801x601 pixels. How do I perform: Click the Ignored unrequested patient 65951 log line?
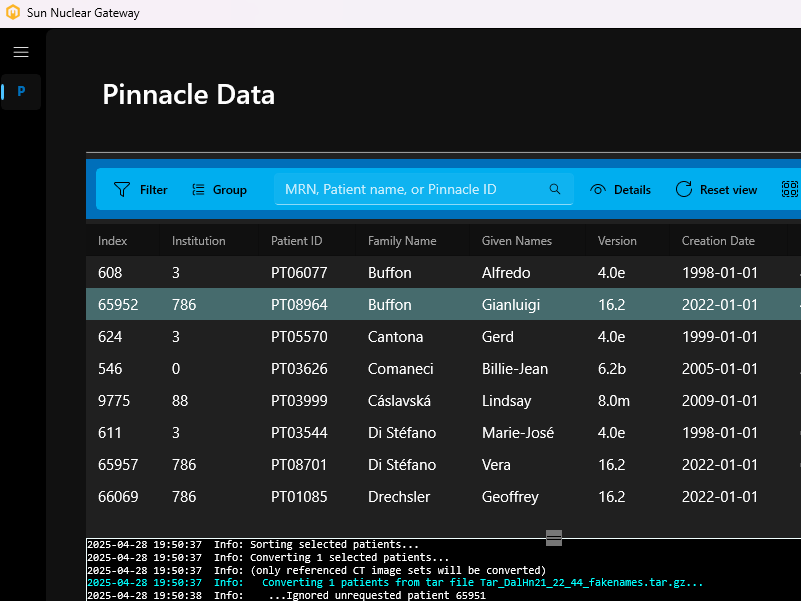[x=286, y=595]
